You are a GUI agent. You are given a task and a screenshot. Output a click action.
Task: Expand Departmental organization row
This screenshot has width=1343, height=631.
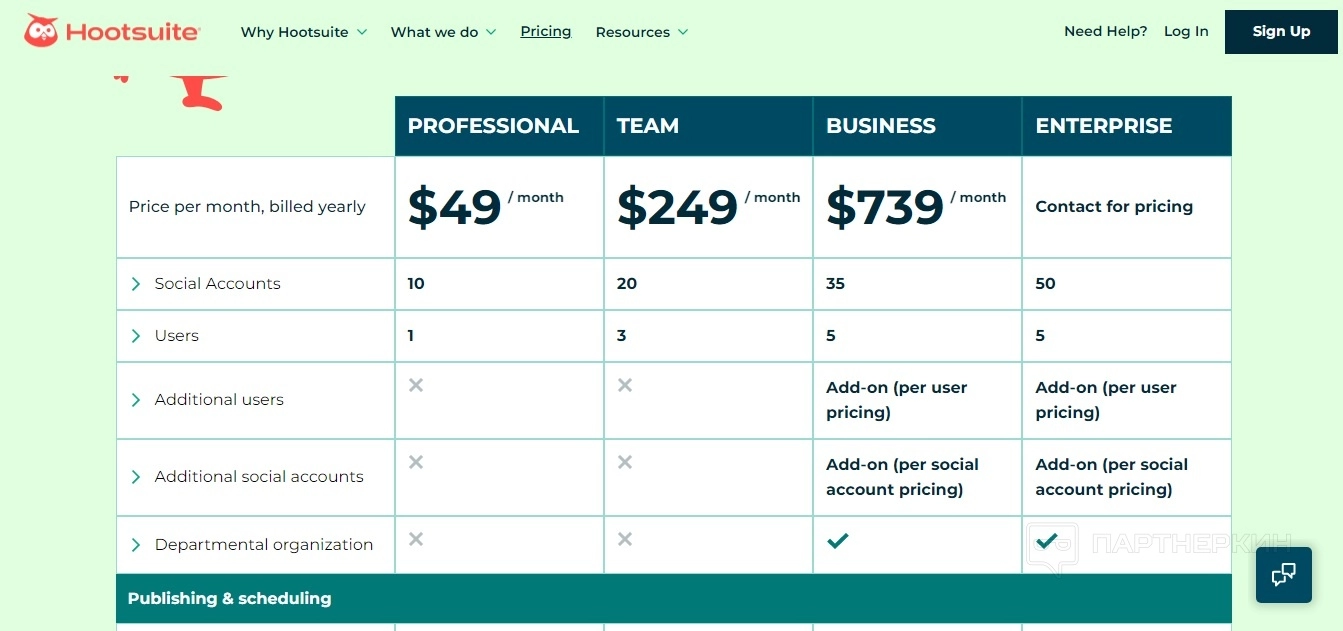136,545
